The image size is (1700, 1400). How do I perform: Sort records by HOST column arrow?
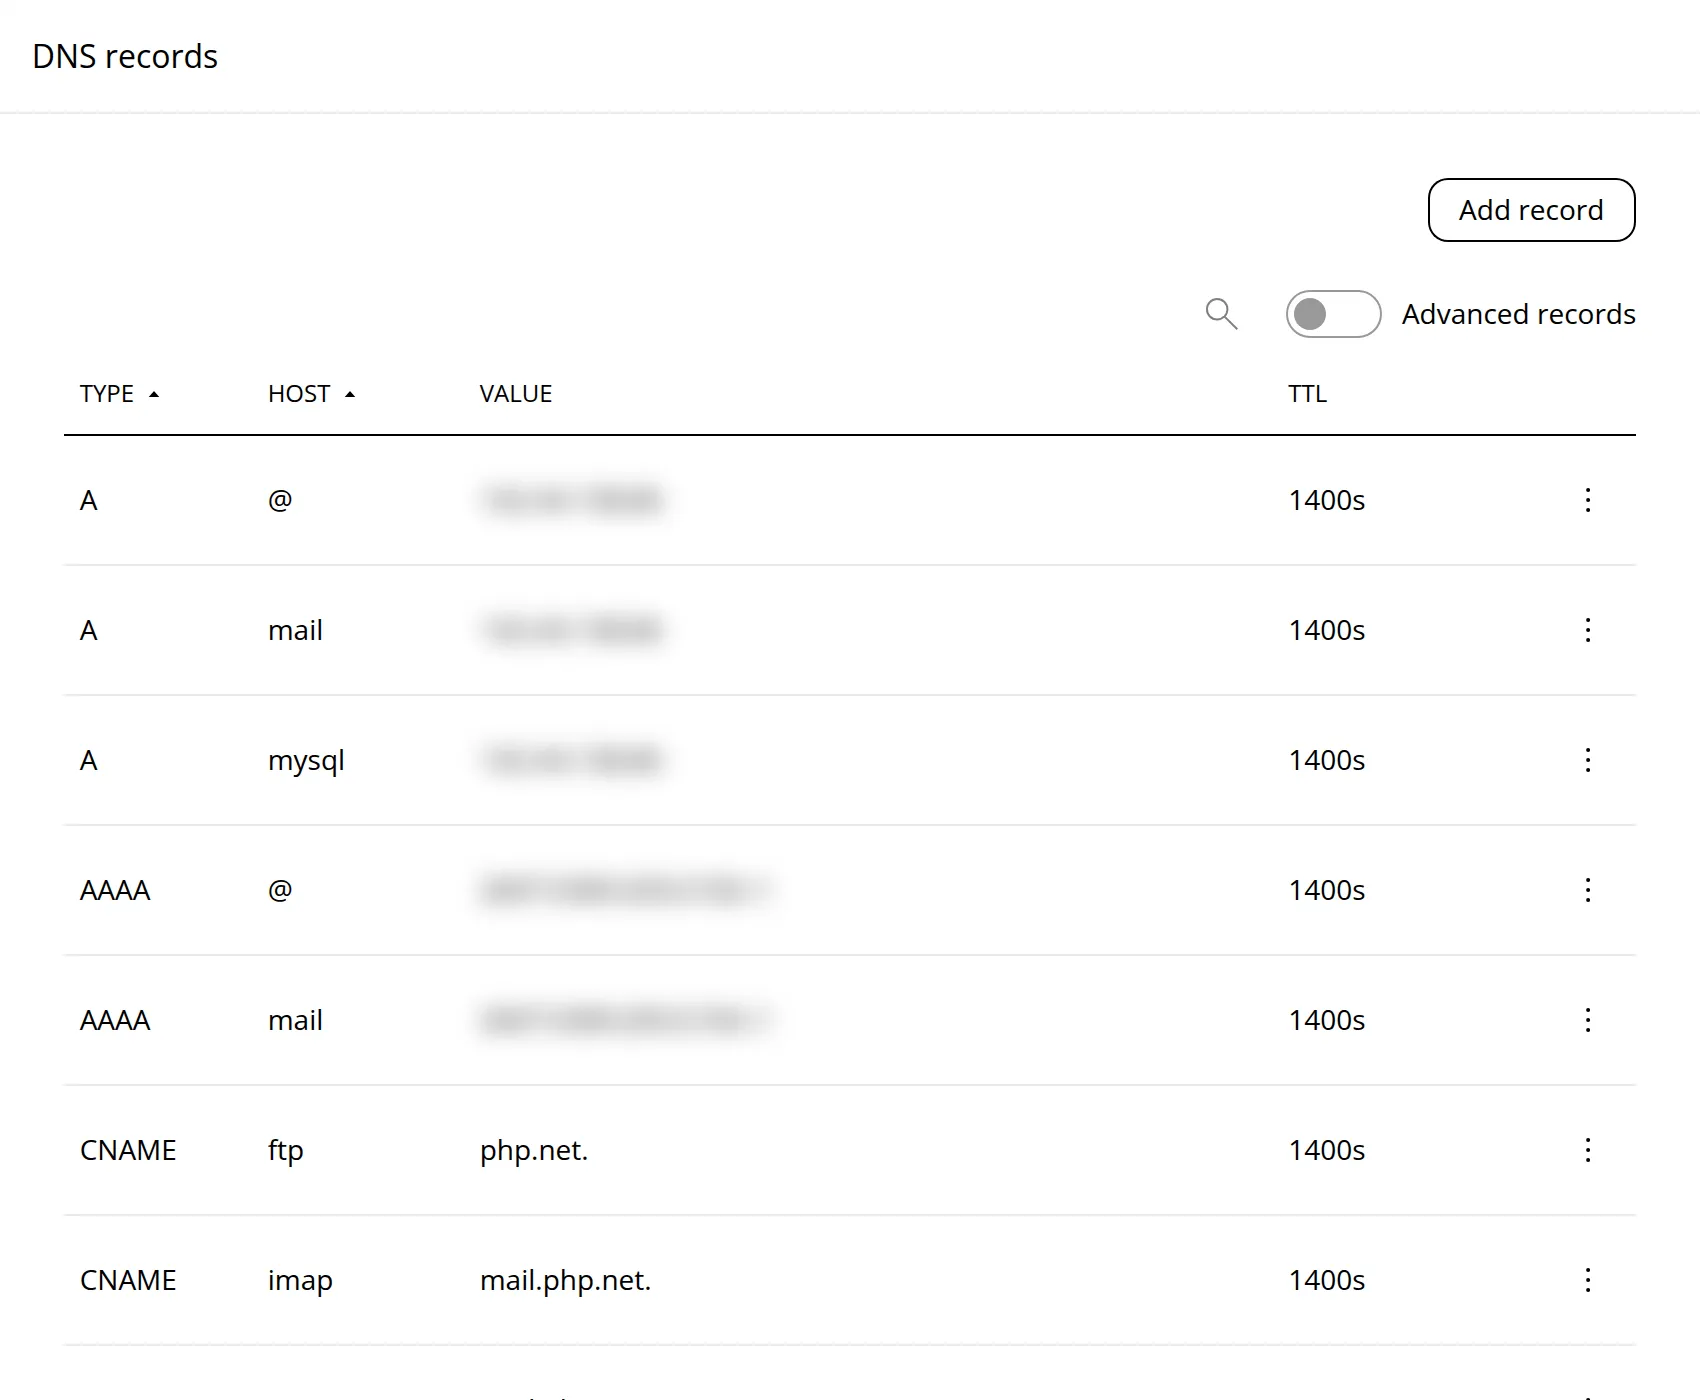(350, 394)
